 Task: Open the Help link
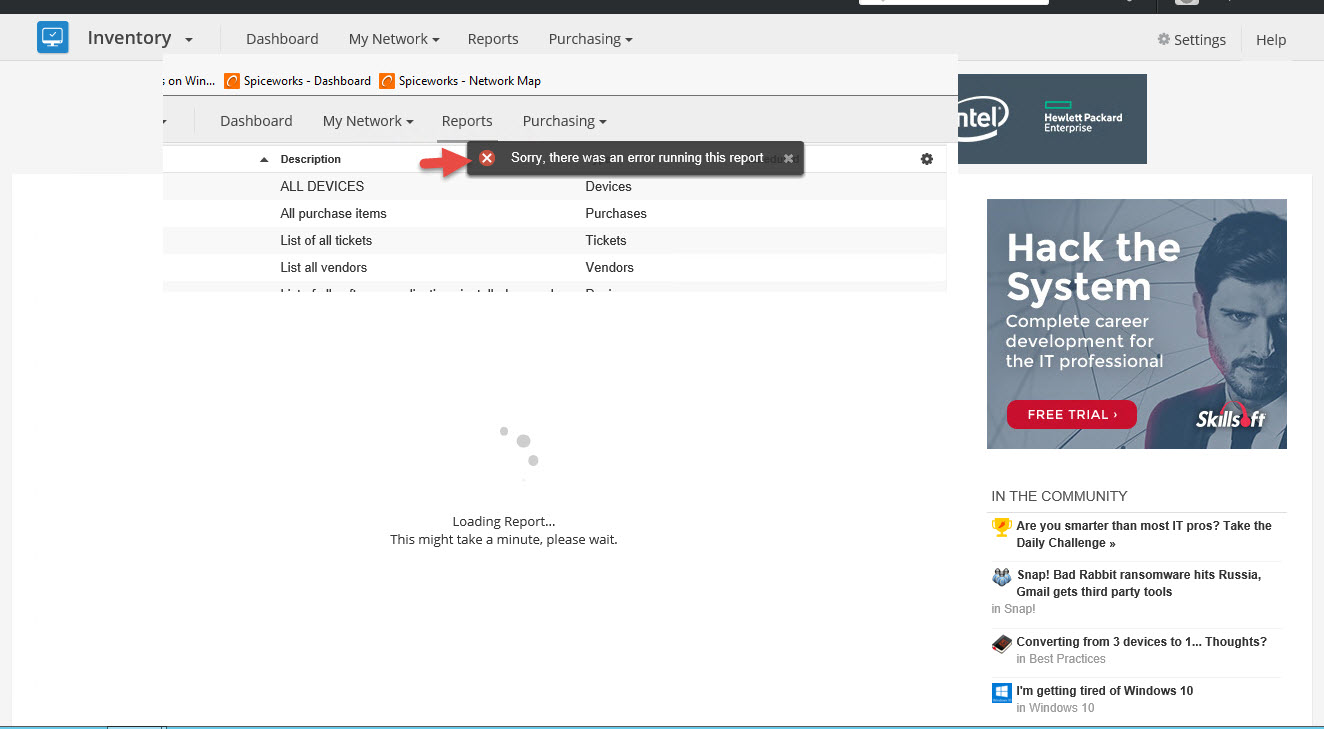(1270, 40)
